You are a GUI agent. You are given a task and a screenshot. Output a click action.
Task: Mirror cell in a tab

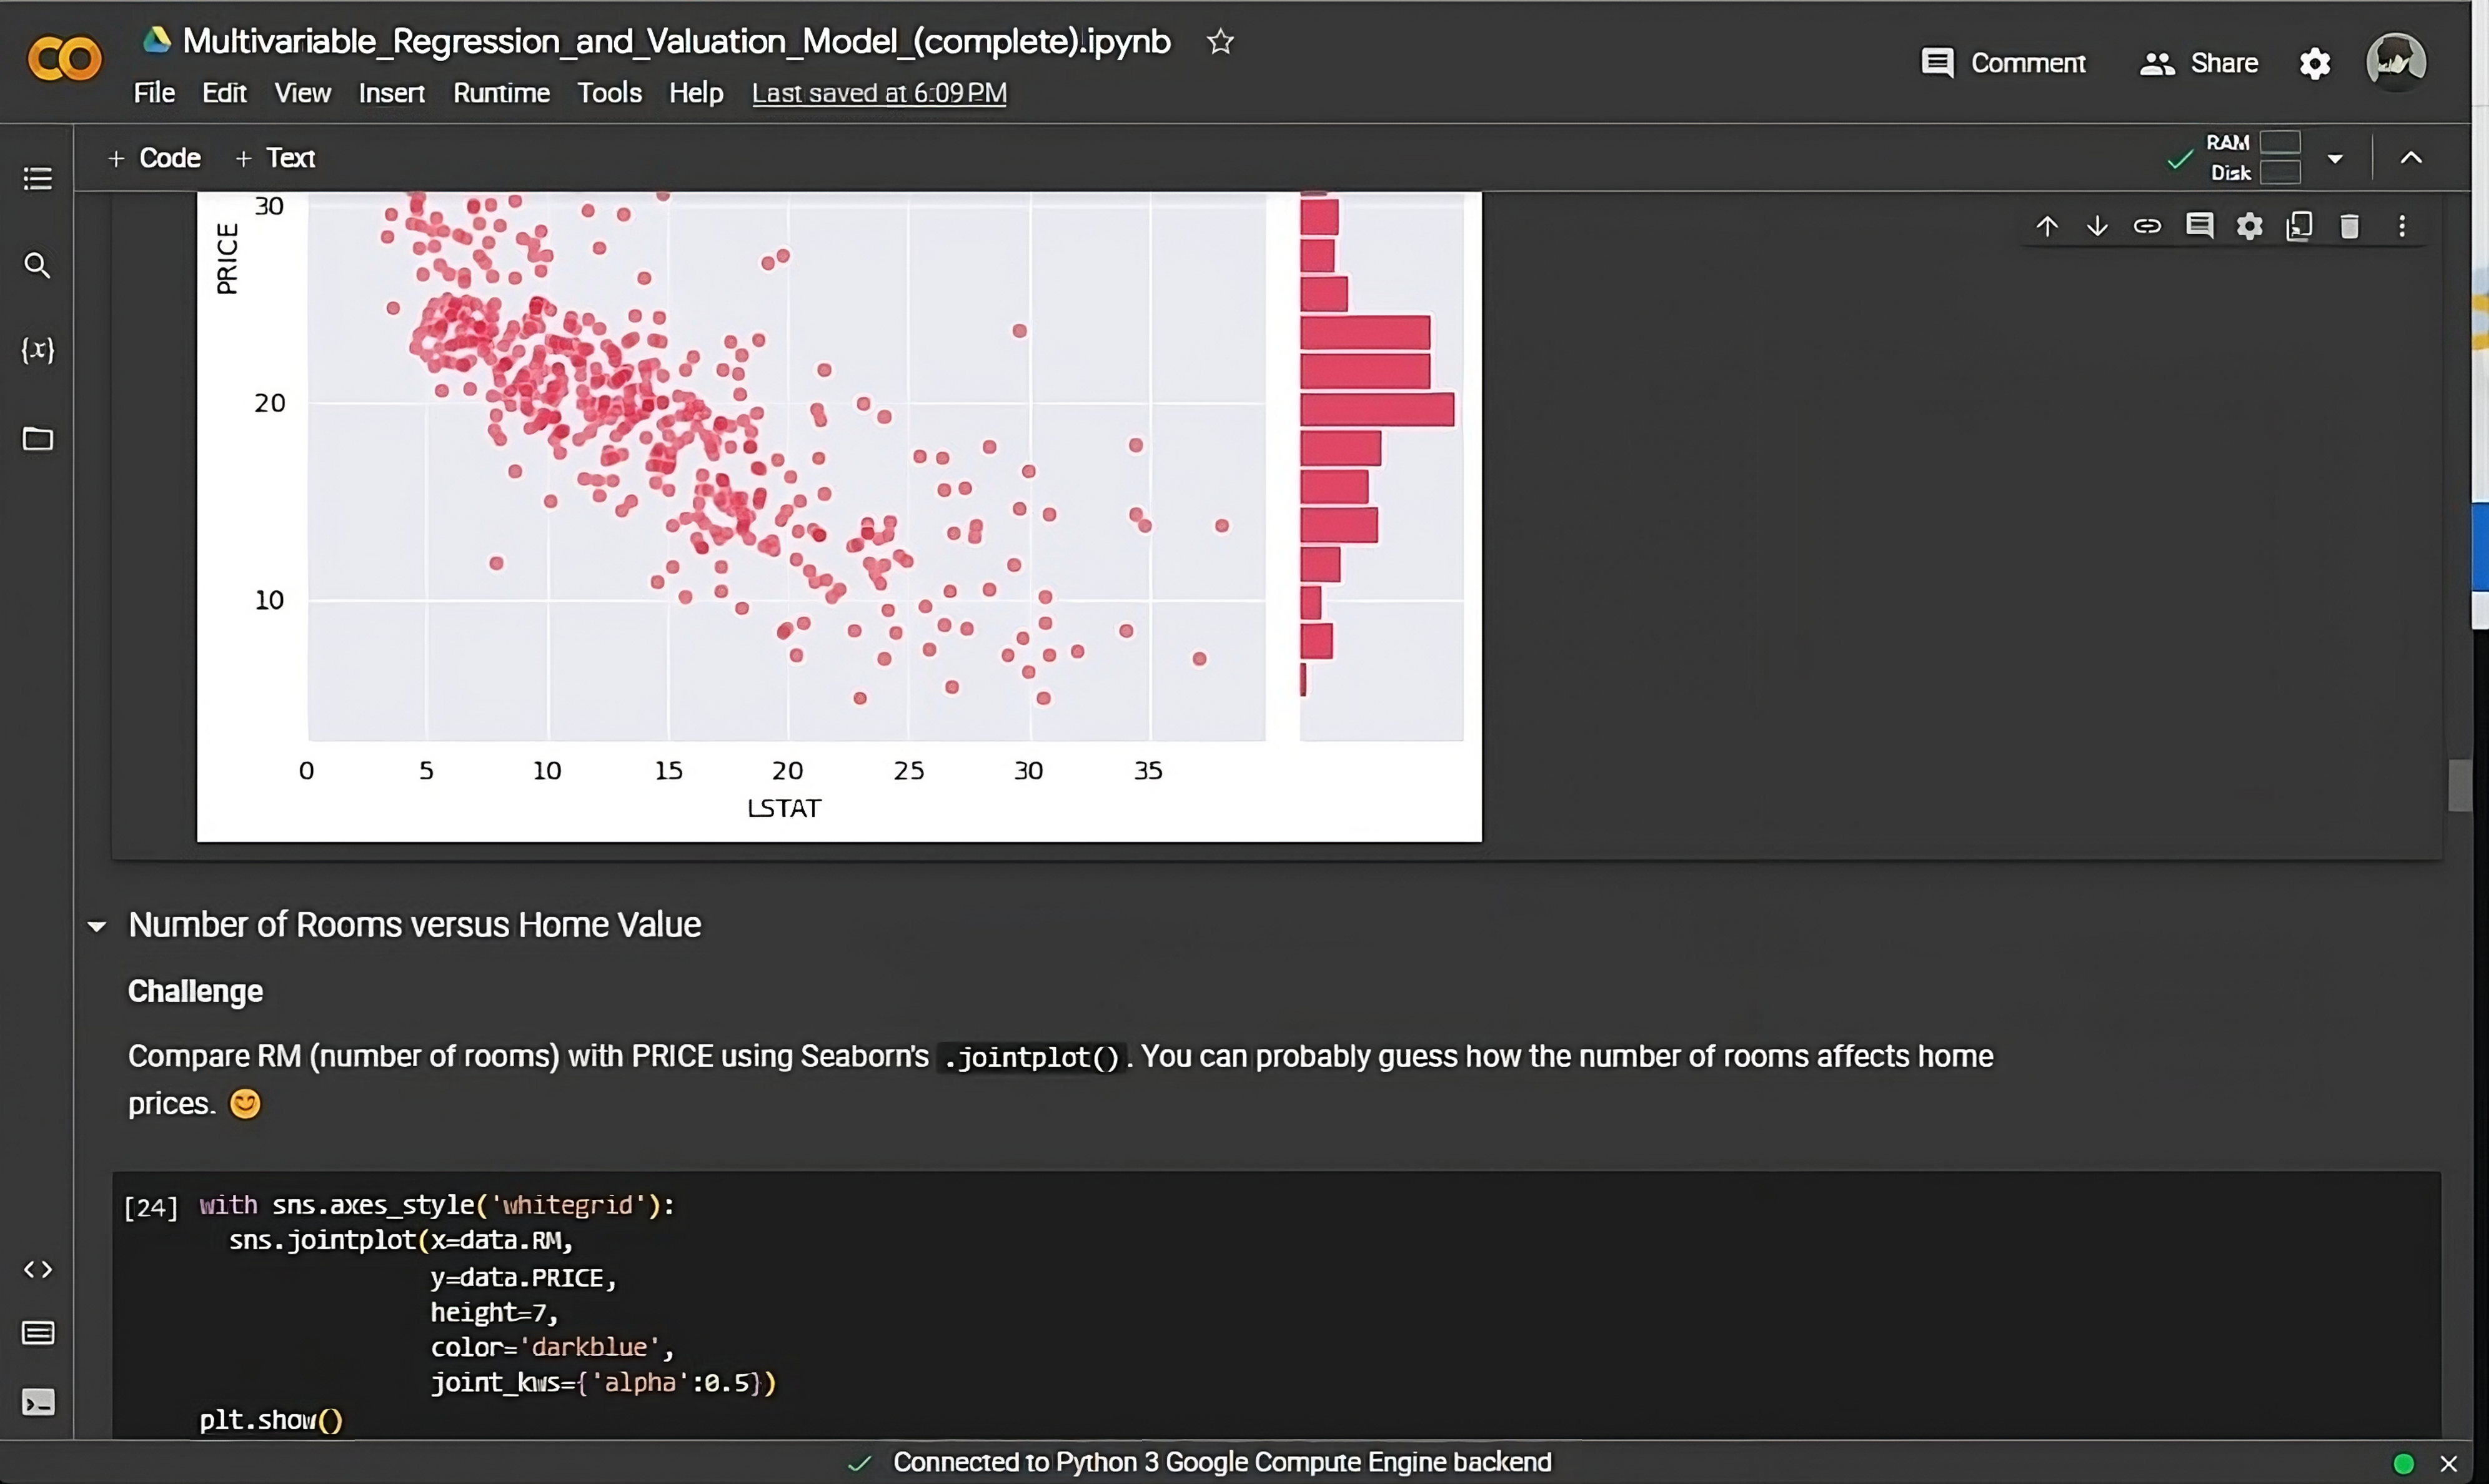2299,226
